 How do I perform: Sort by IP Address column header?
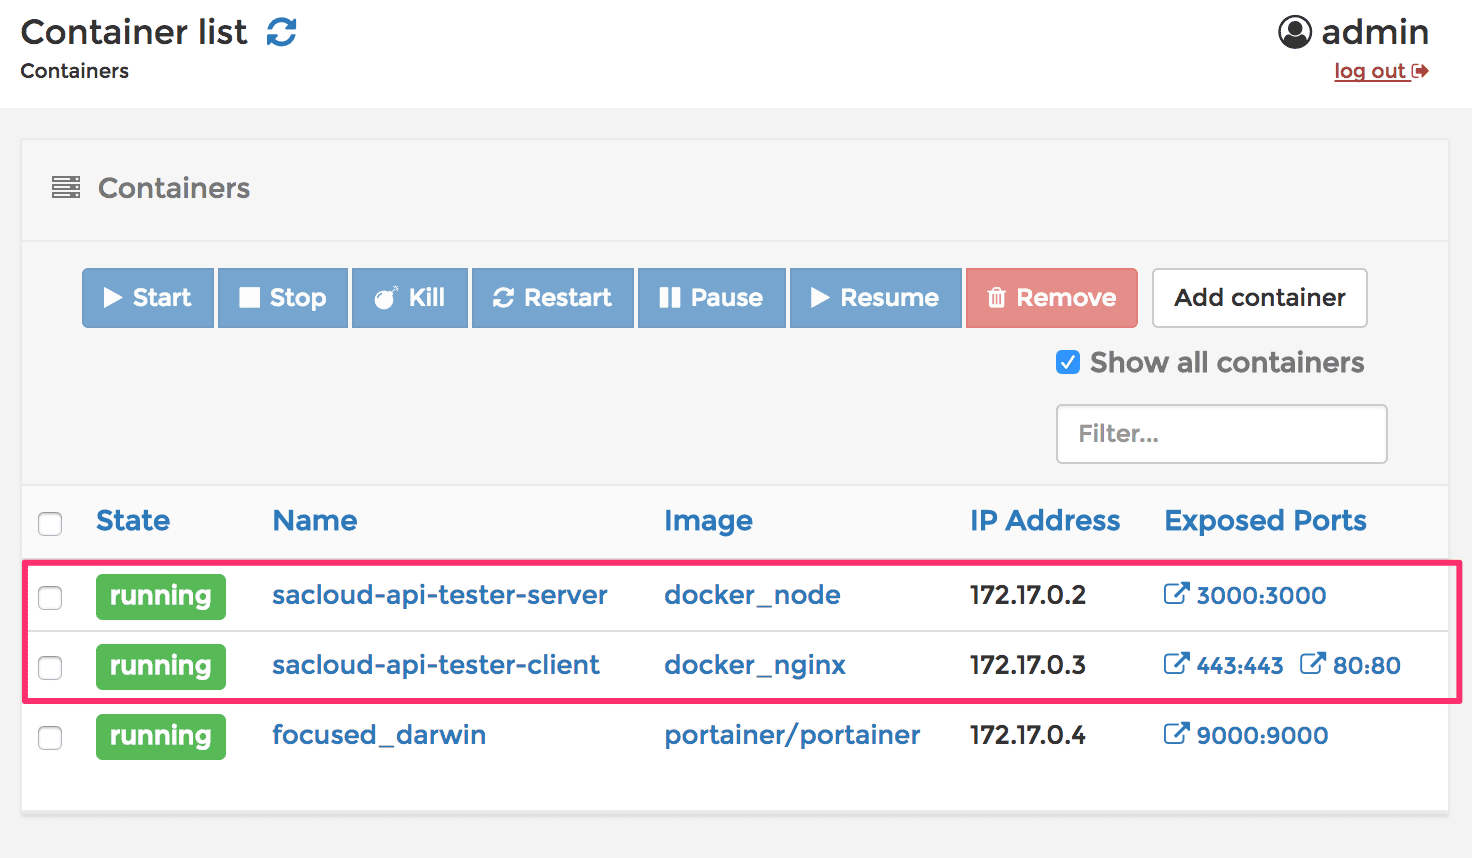click(1044, 521)
